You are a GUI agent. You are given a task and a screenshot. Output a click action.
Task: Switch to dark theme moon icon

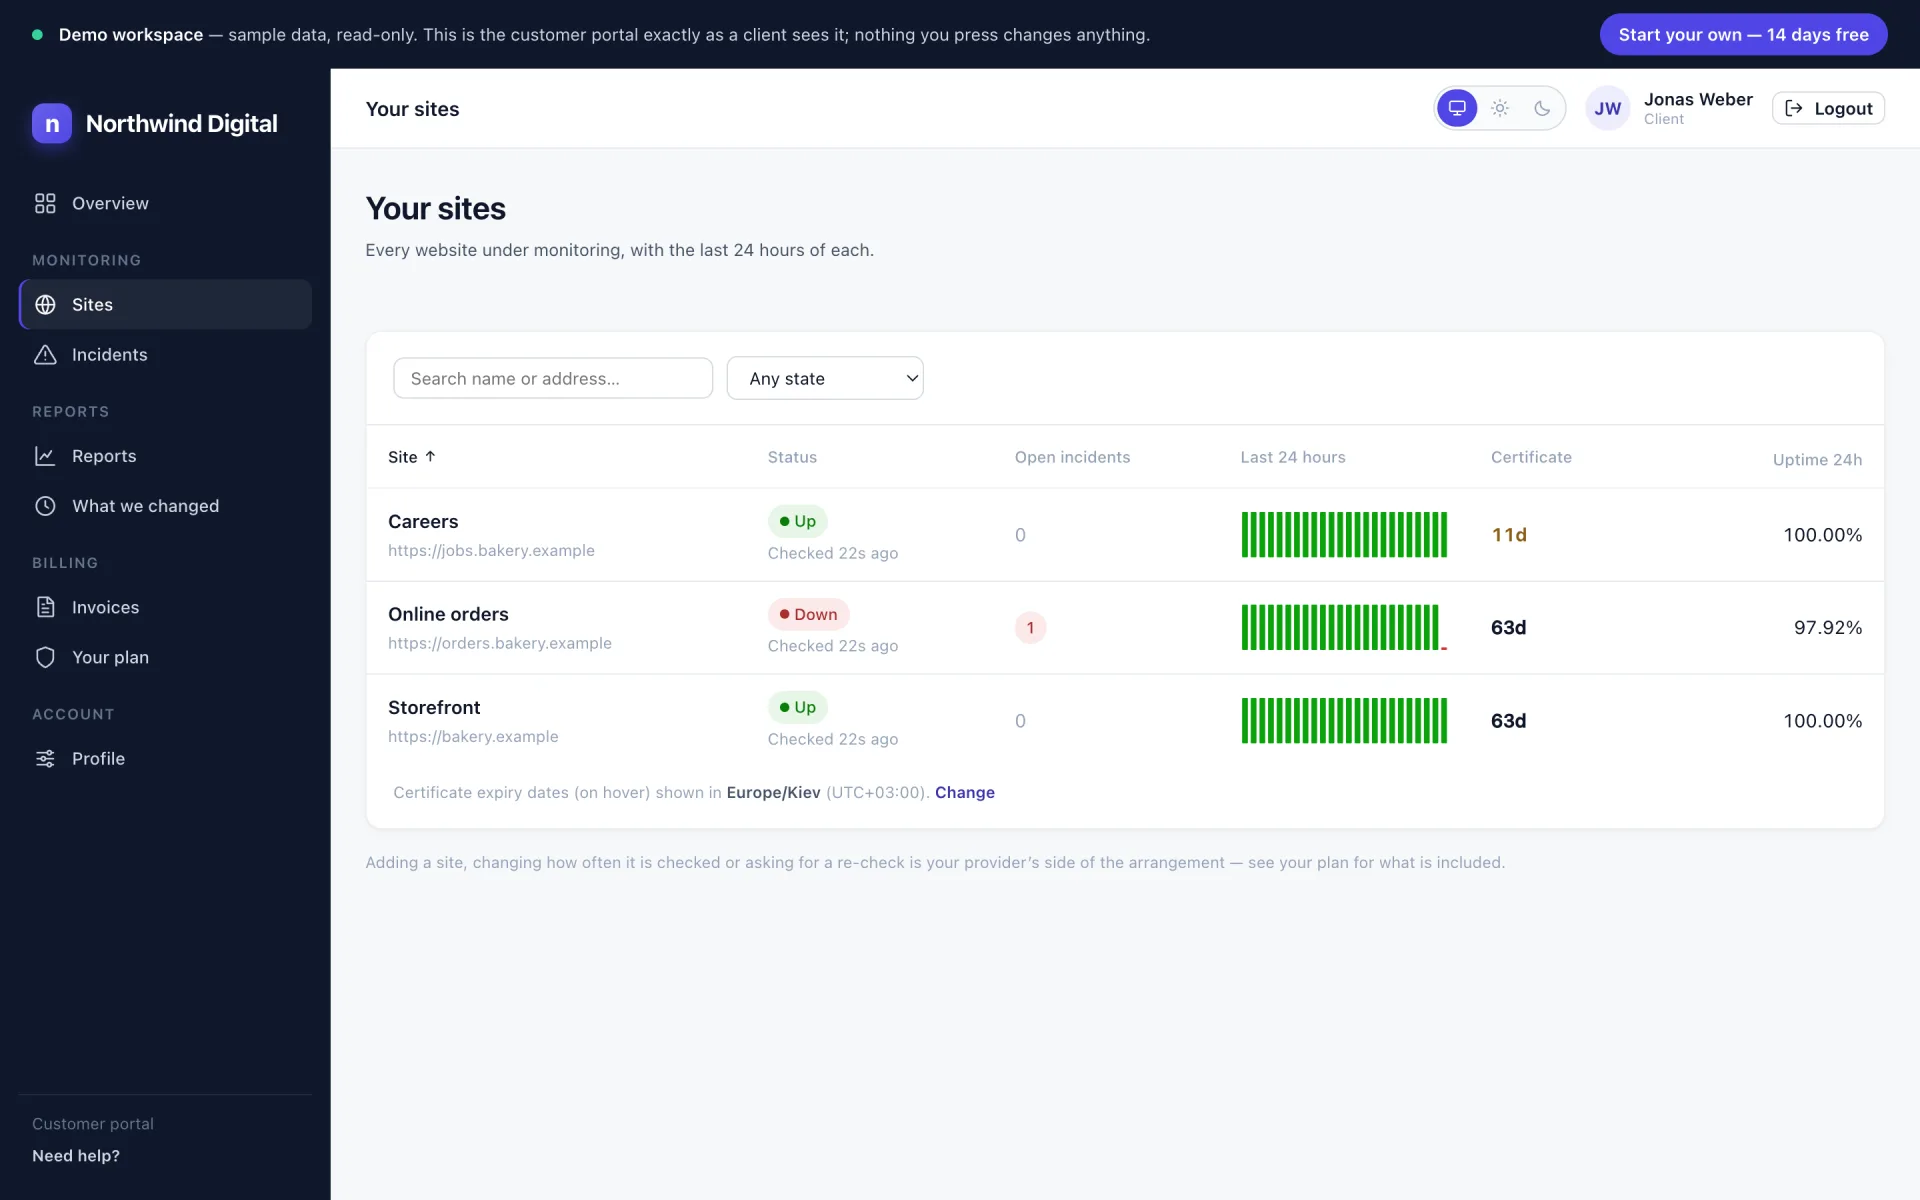[1542, 108]
